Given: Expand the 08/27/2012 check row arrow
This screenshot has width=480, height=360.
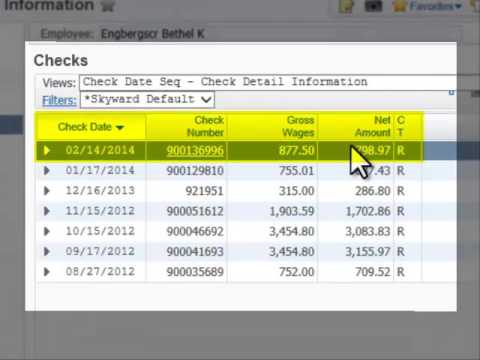Looking at the screenshot, I should 47,272.
